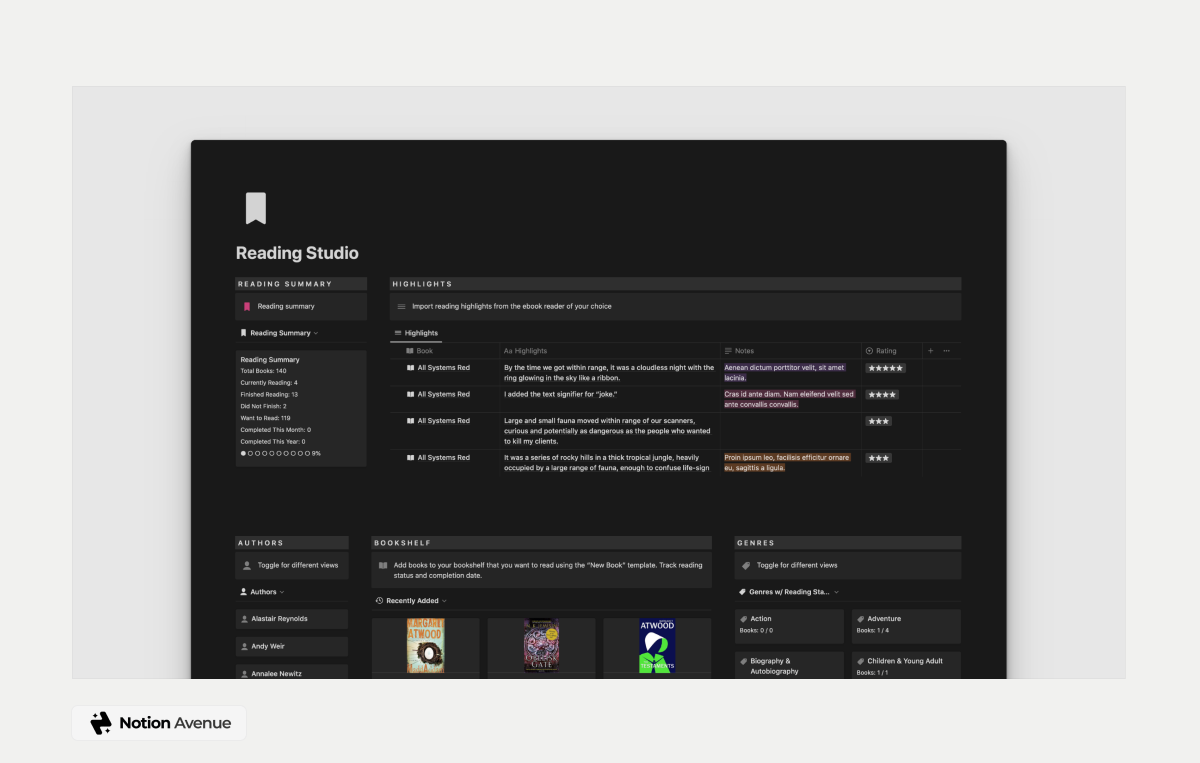The width and height of the screenshot is (1200, 763).
Task: Click the reading progress bar showing 9%
Action: pyautogui.click(x=281, y=453)
